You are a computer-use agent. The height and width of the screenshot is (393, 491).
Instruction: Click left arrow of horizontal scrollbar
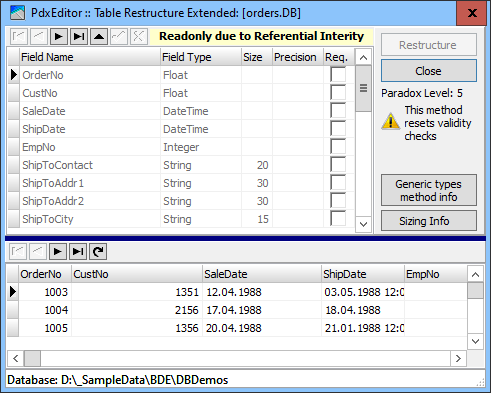pos(15,358)
